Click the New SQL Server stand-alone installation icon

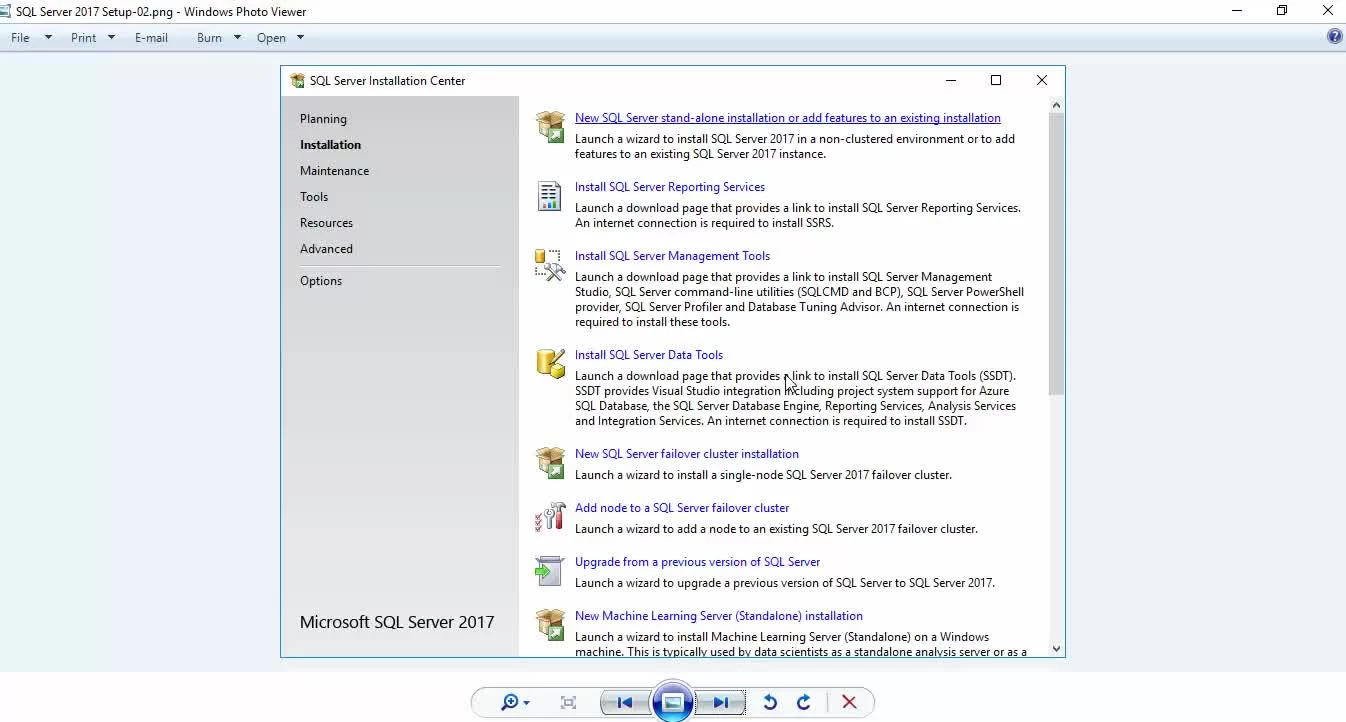550,126
